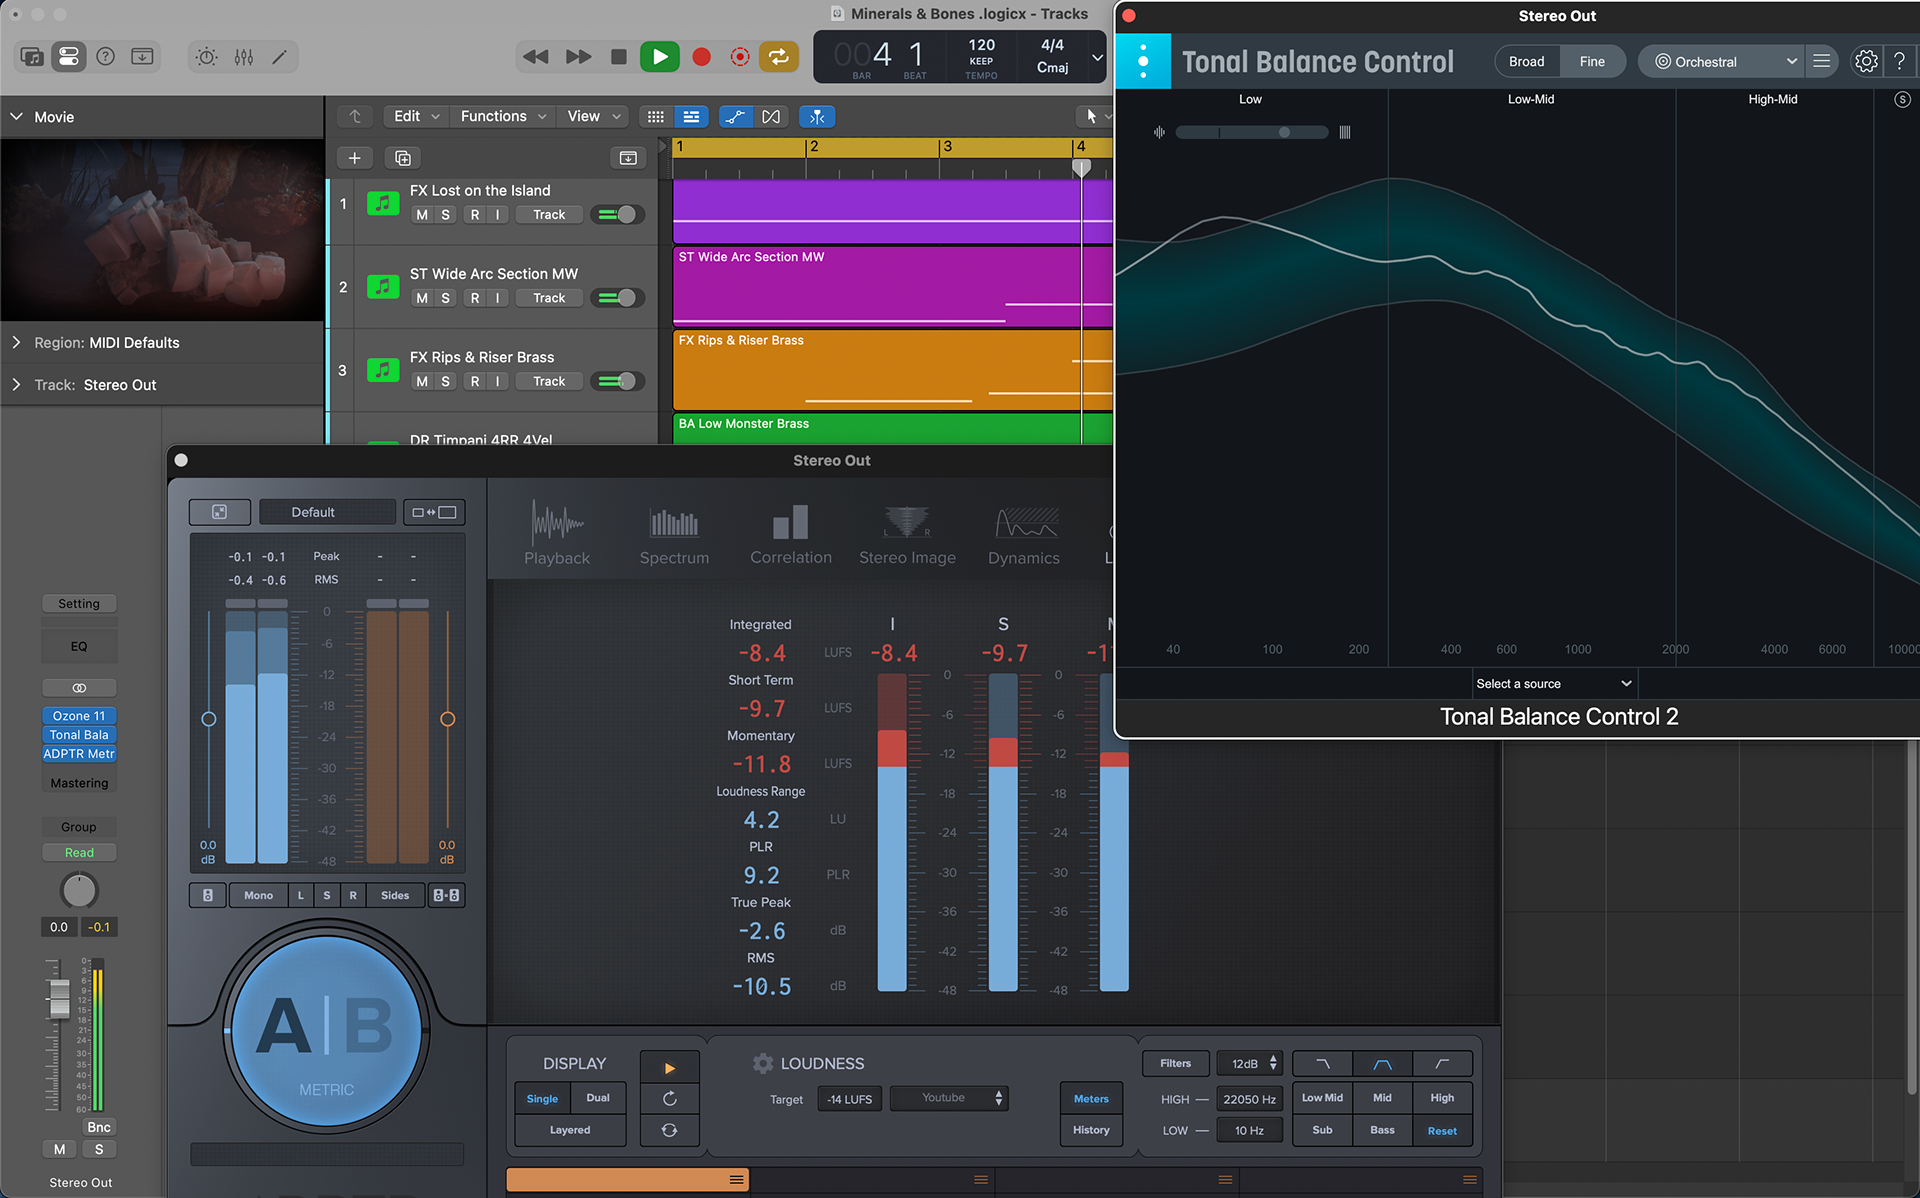Enable Mono monitoring in metering plugin
The height and width of the screenshot is (1198, 1920).
[258, 895]
